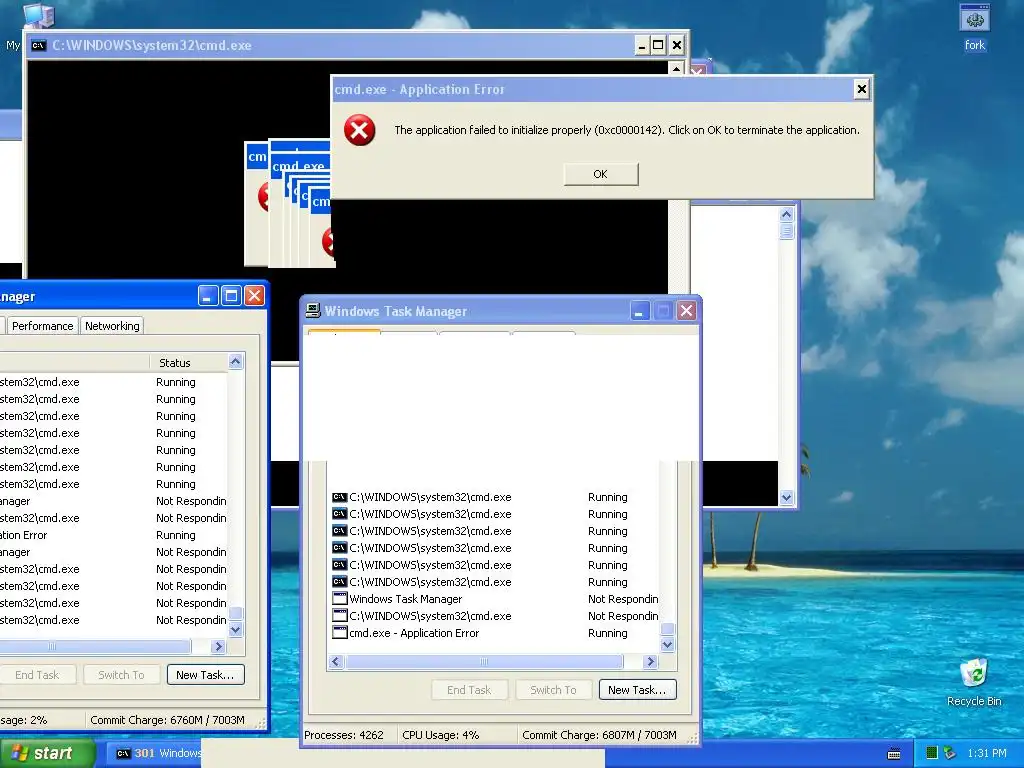Maximize the C:\WINDOWS\system32\cmd.exe console window
The height and width of the screenshot is (768, 1024).
pyautogui.click(x=658, y=45)
